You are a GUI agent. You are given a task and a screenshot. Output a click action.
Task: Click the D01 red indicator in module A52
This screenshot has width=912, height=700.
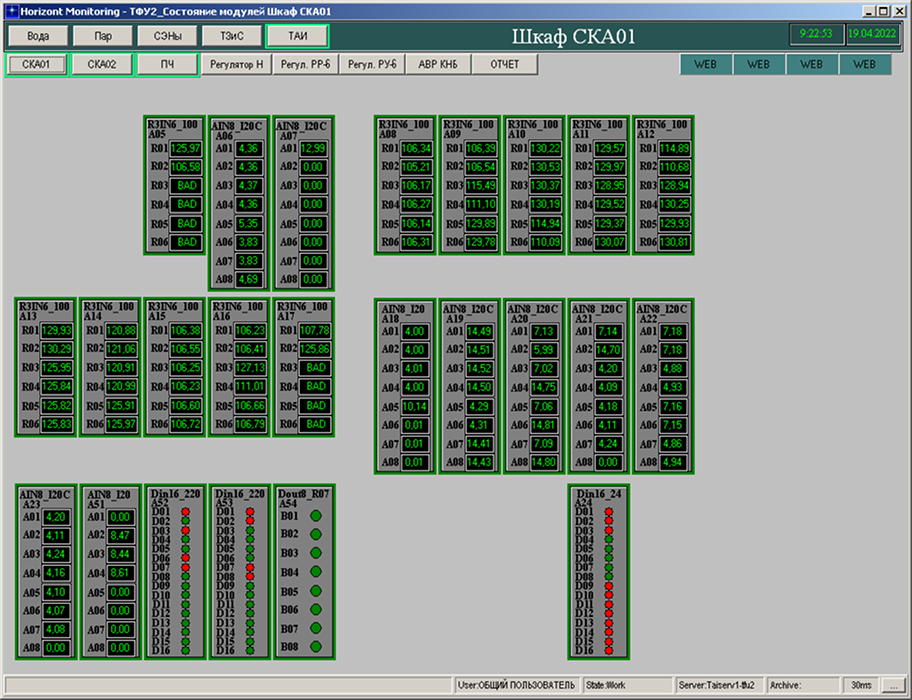(185, 512)
